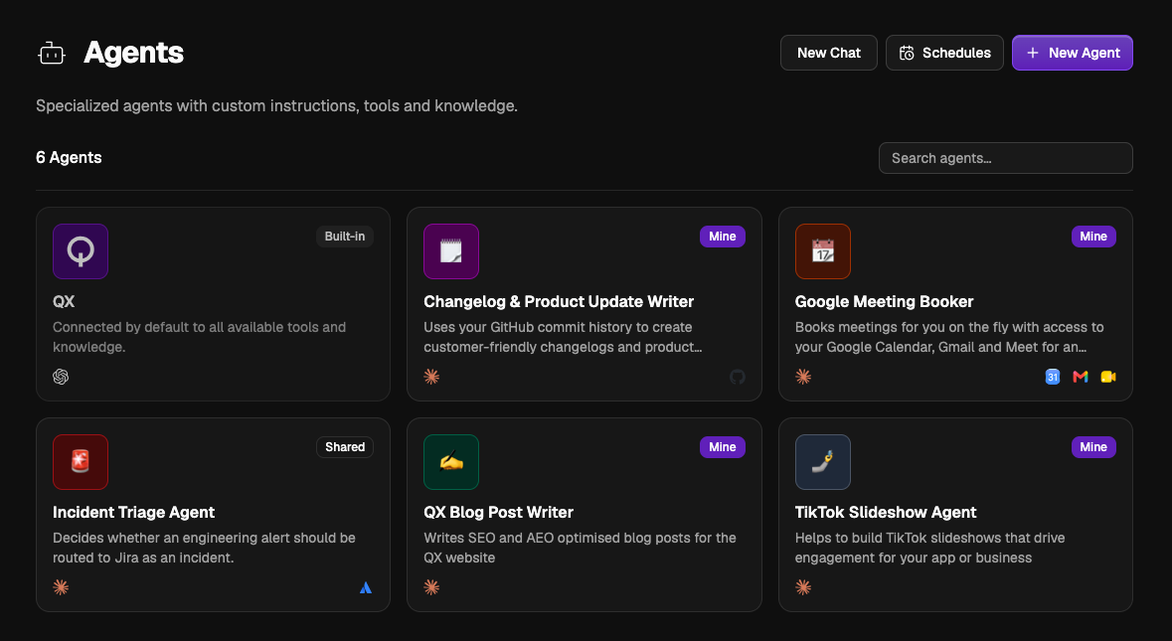Click the Gmail icon on Meeting Booker card
1172x641 pixels.
point(1080,377)
